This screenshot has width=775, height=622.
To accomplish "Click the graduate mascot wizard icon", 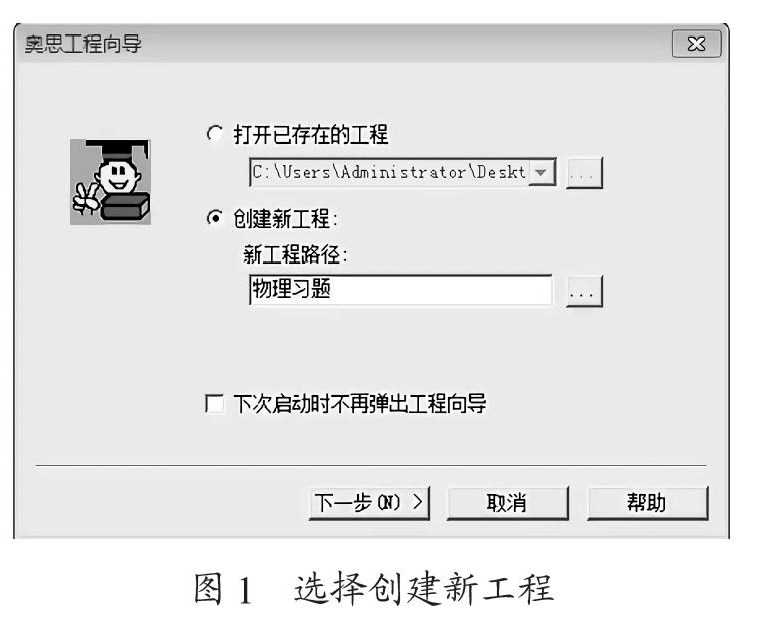I will (x=110, y=182).
